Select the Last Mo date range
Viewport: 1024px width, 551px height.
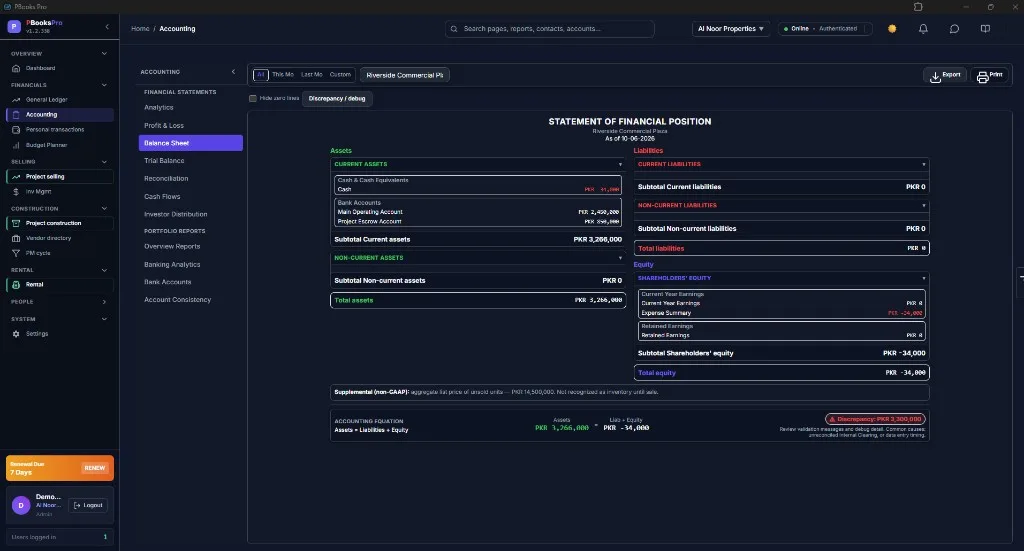click(x=312, y=75)
